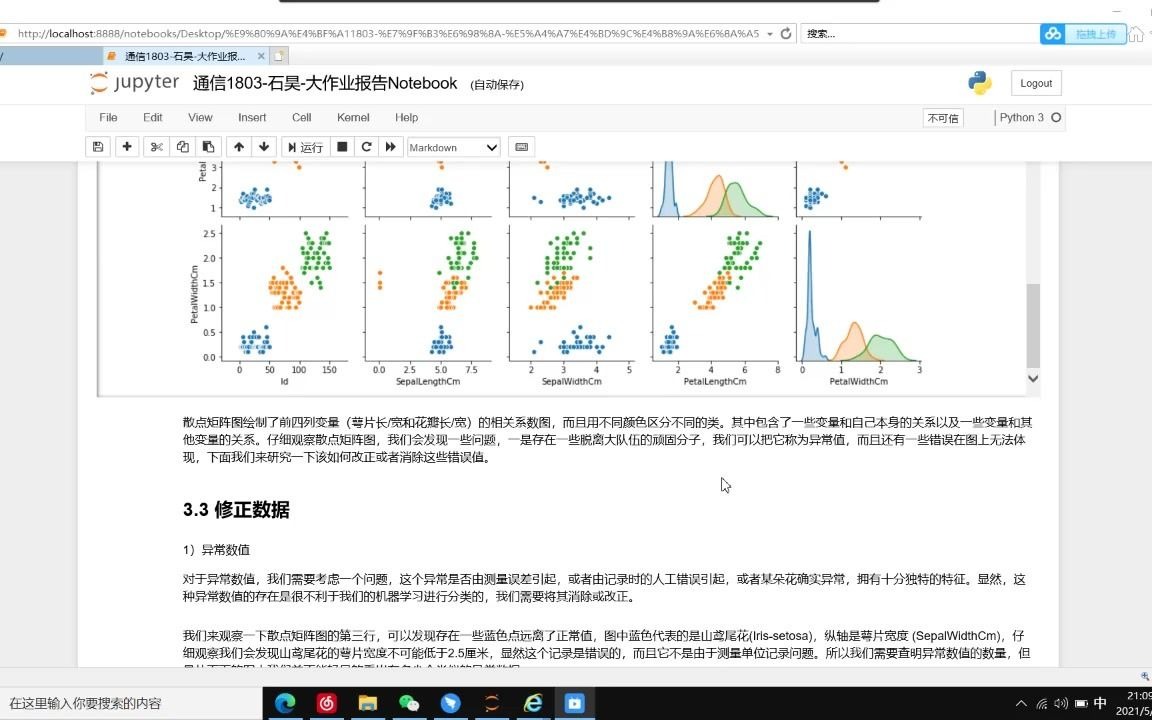Open the Kernel menu

[352, 117]
